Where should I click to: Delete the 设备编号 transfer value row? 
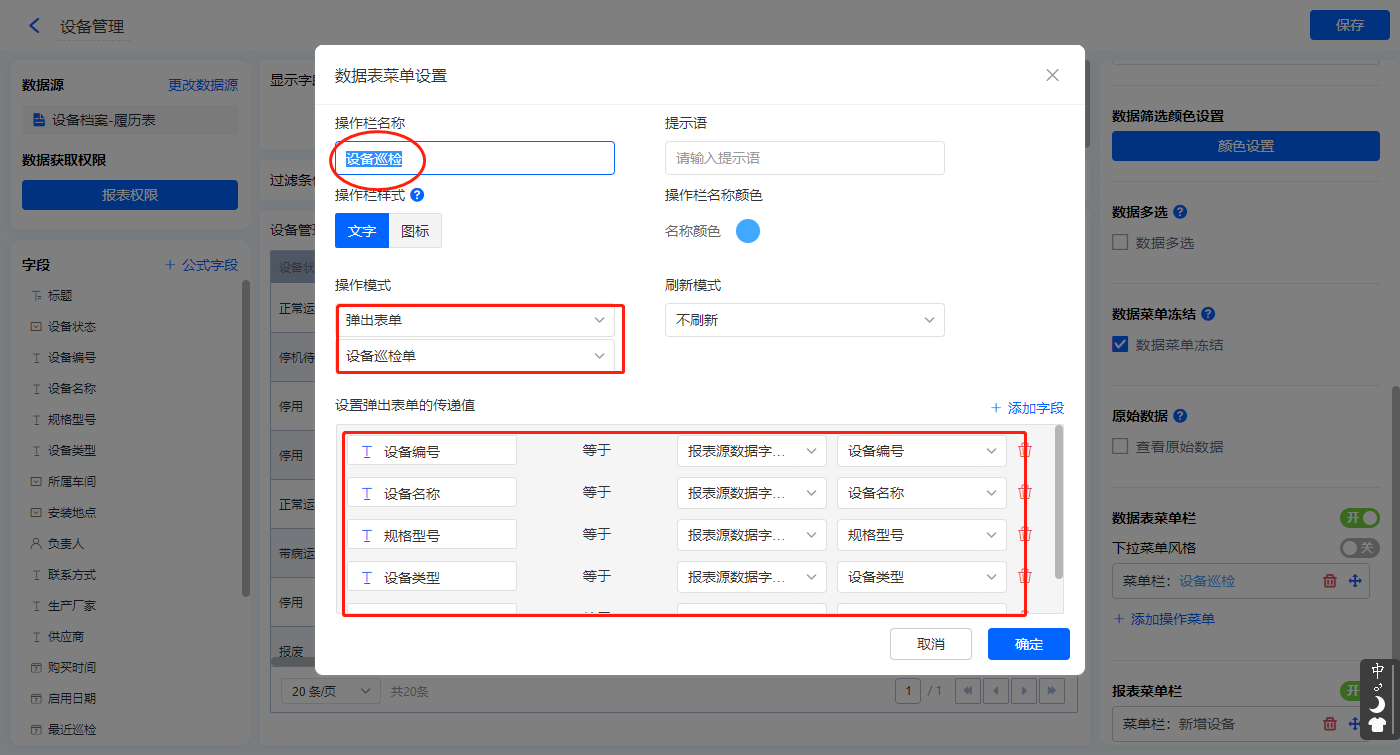tap(1024, 451)
